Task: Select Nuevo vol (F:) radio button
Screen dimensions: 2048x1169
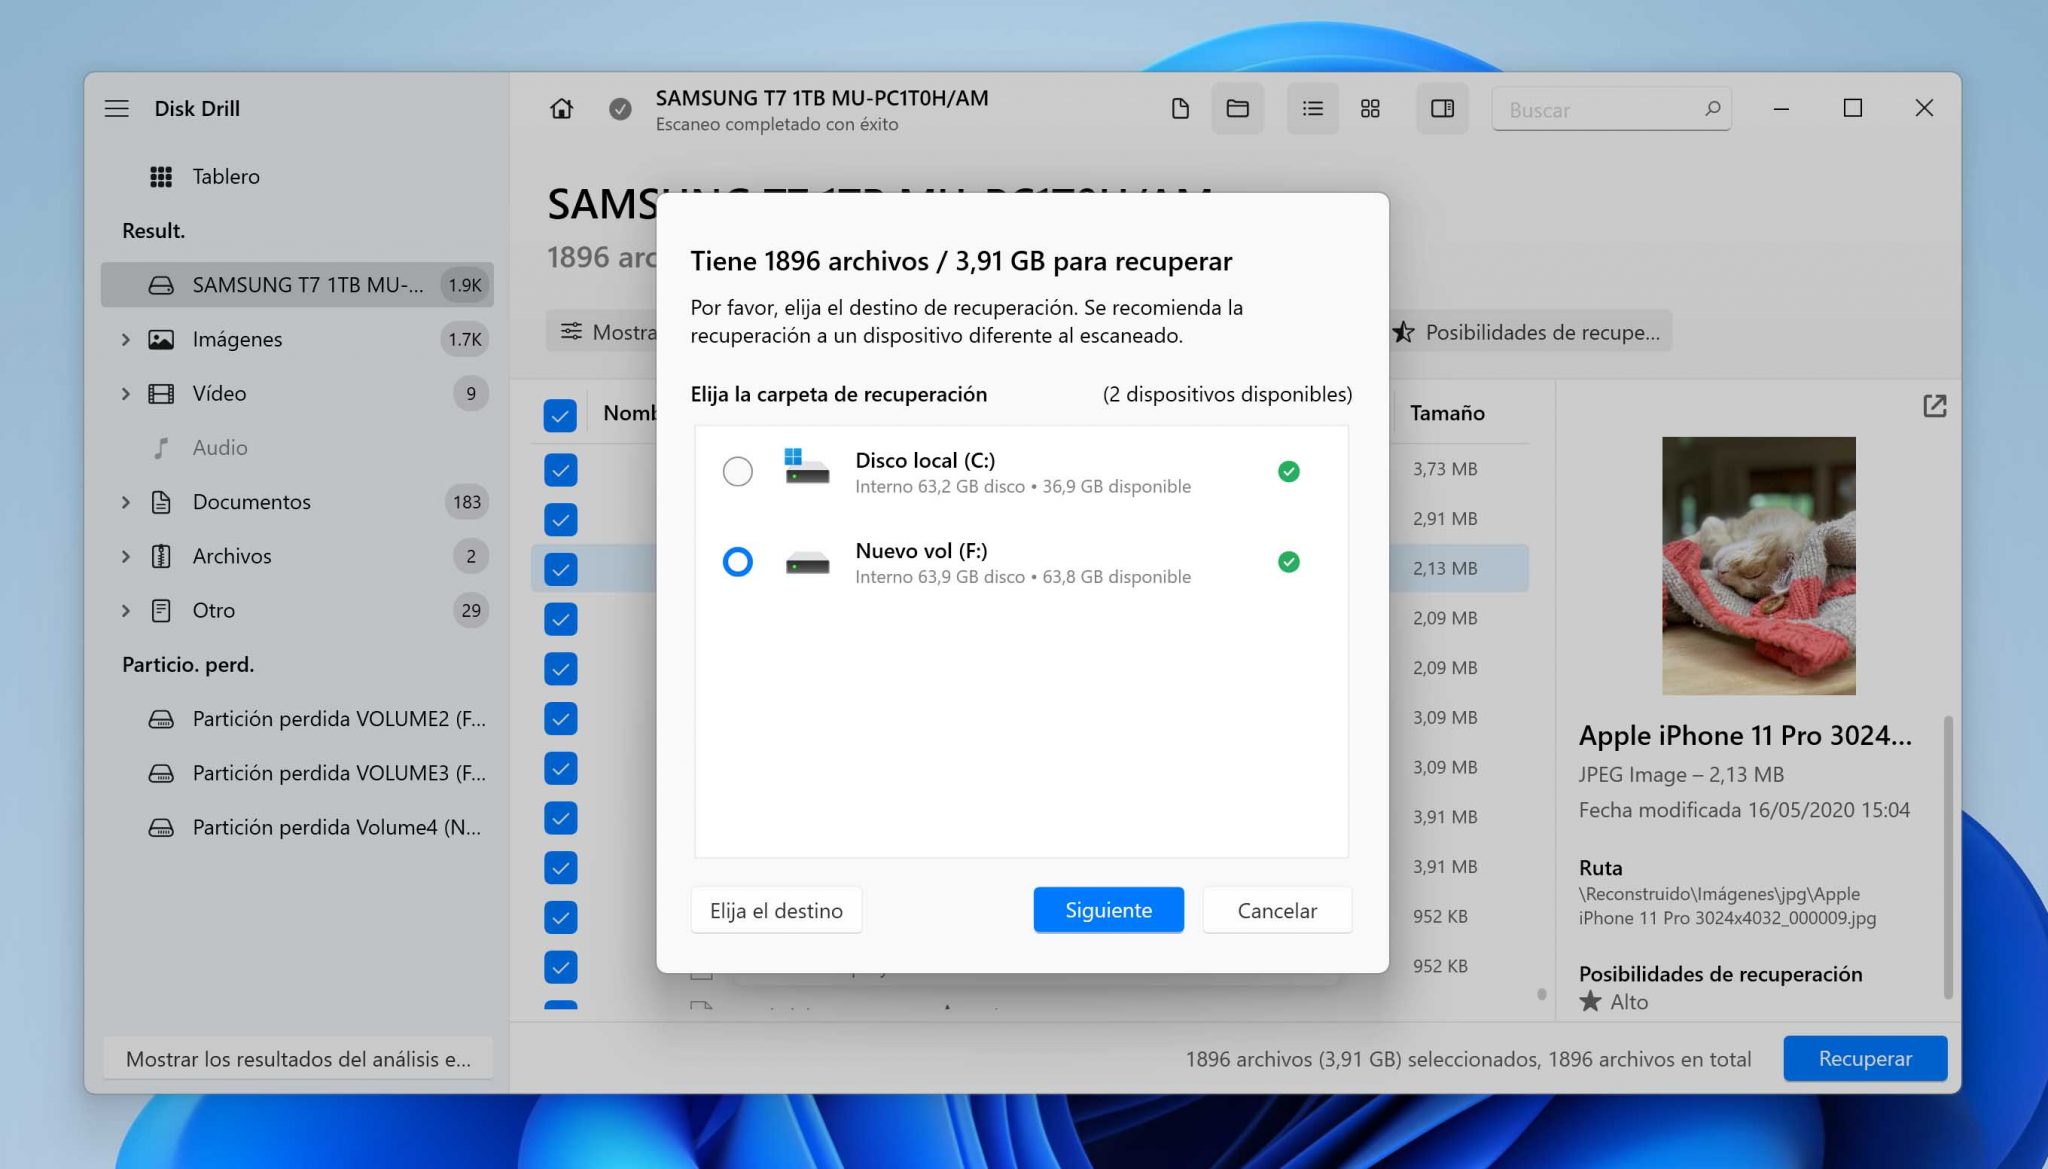Action: 738,562
